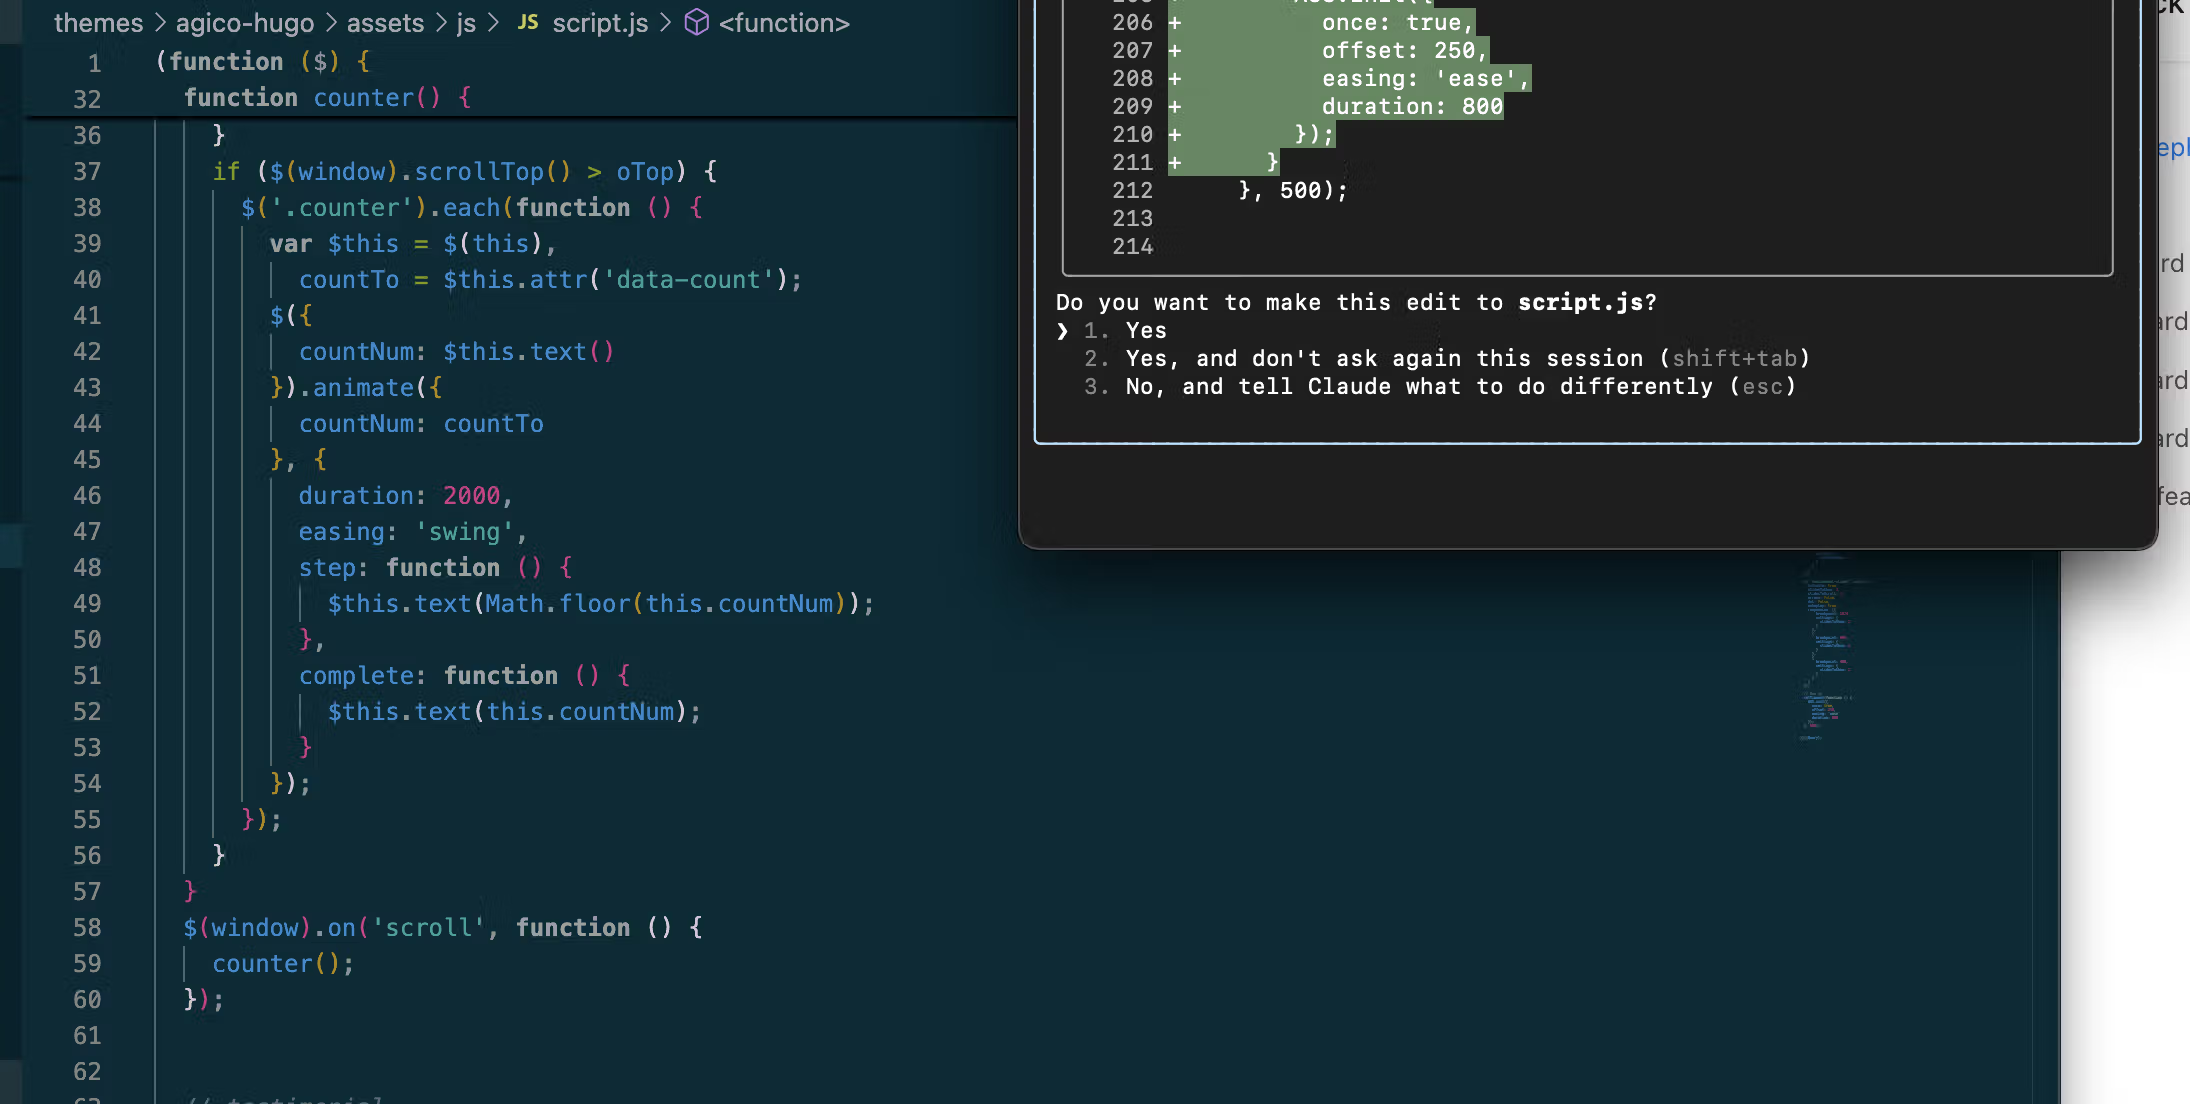This screenshot has height=1104, width=2190.
Task: Click the duration value 2000
Action: click(471, 496)
